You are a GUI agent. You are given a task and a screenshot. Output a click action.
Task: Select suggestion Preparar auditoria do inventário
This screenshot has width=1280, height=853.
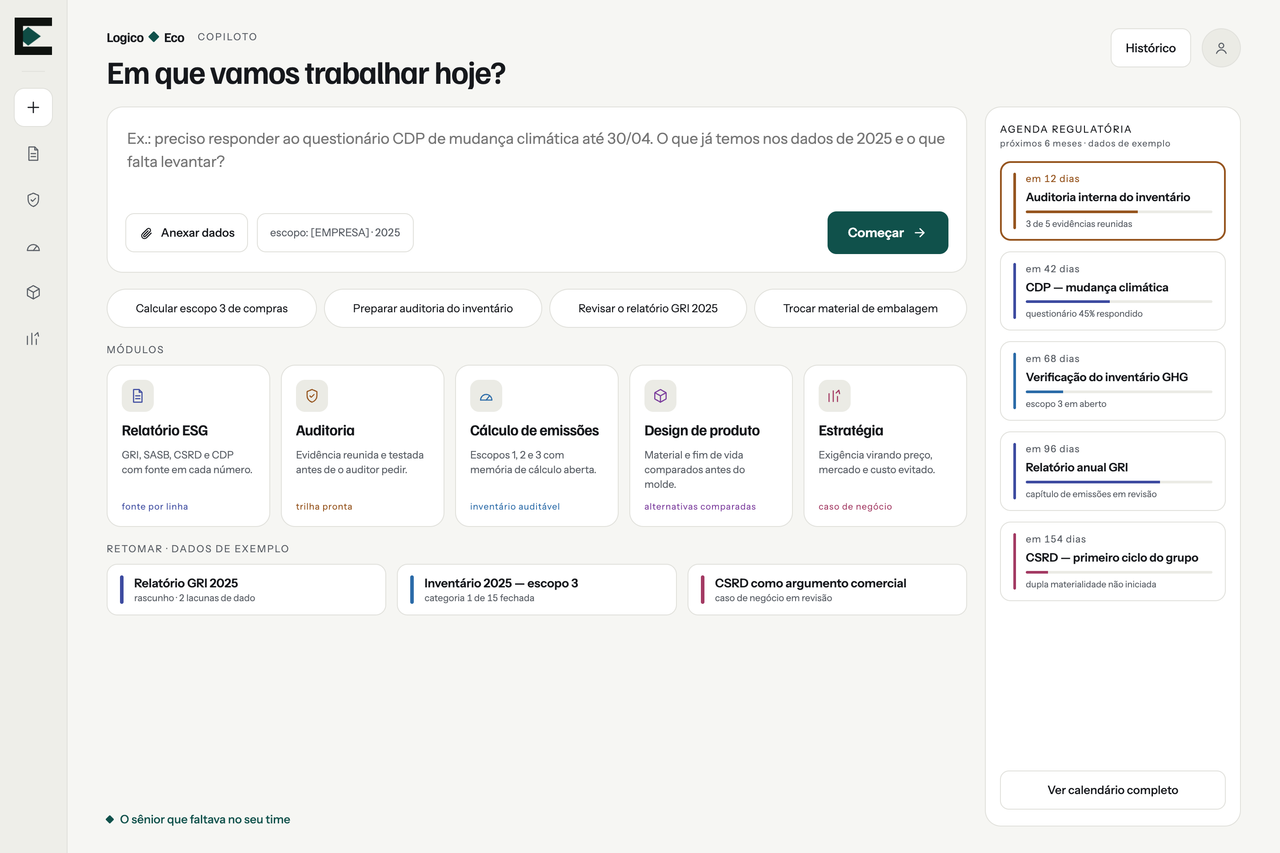click(x=433, y=308)
